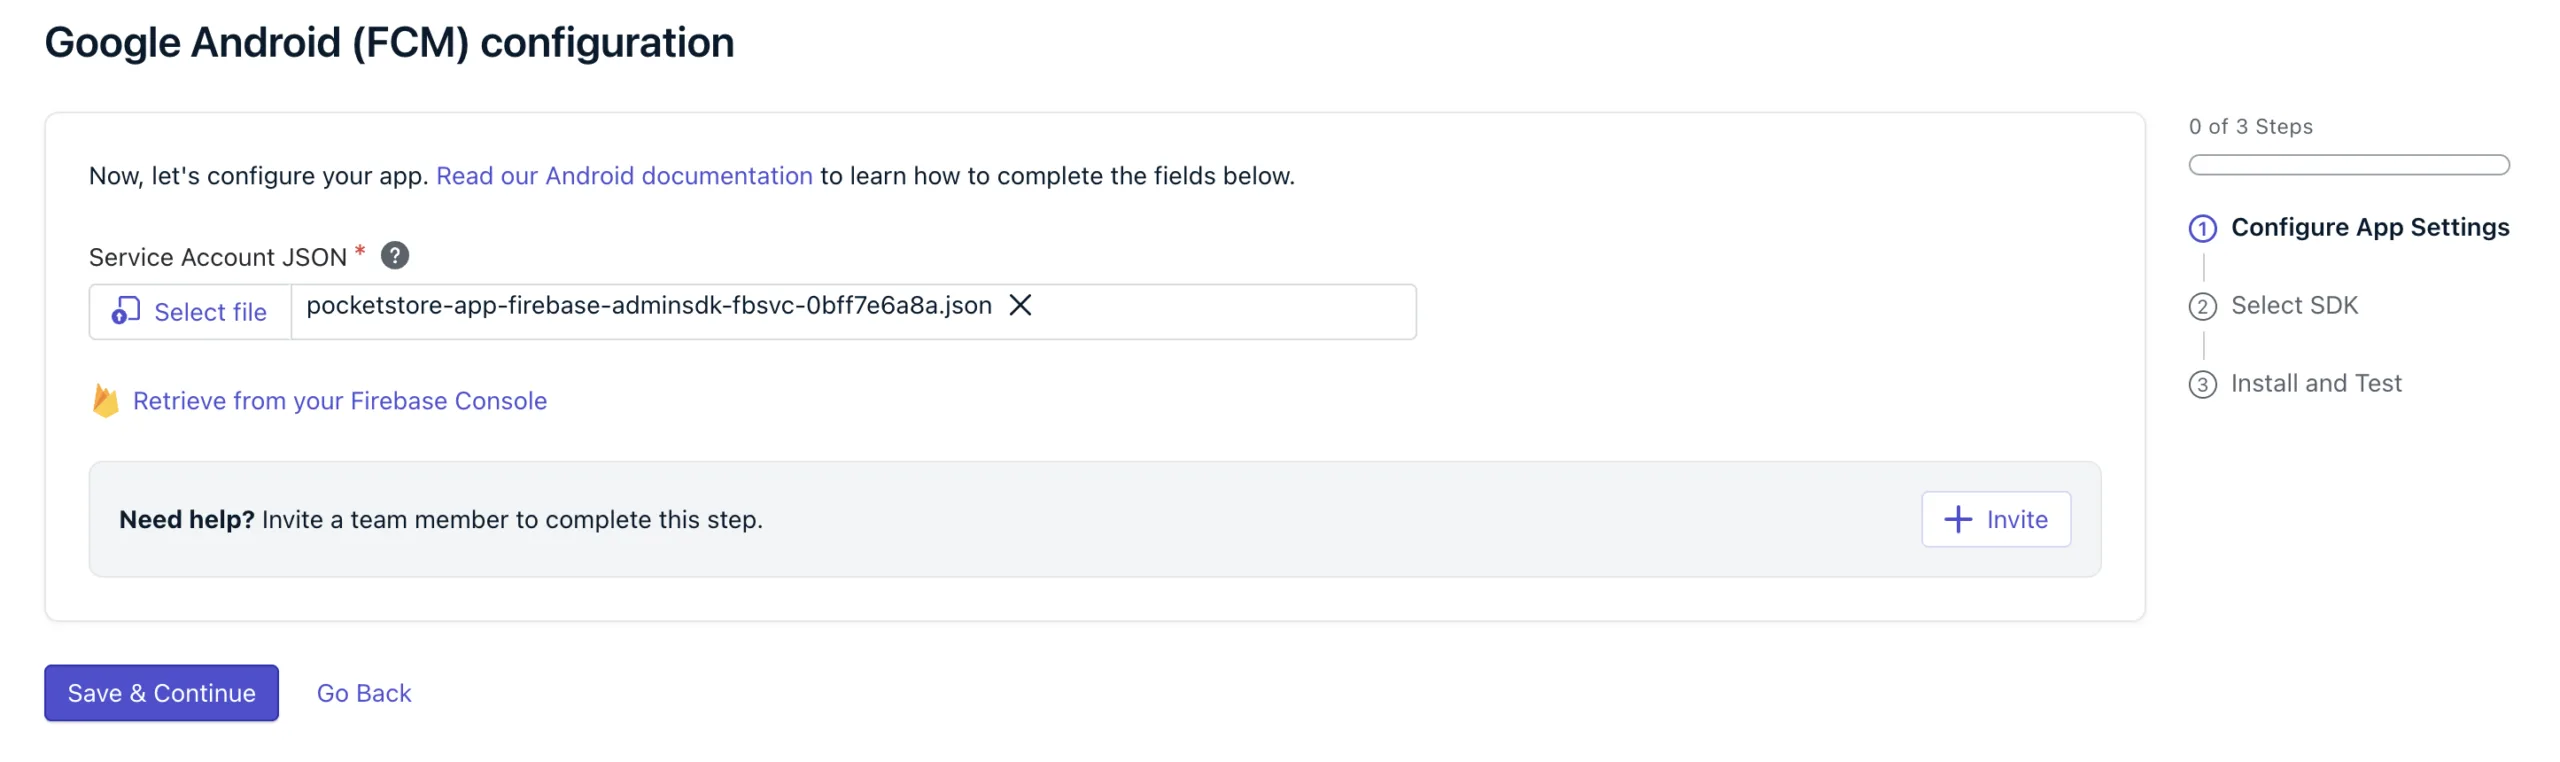This screenshot has height=762, width=2560.
Task: Click step 1 circle icon
Action: [2201, 228]
